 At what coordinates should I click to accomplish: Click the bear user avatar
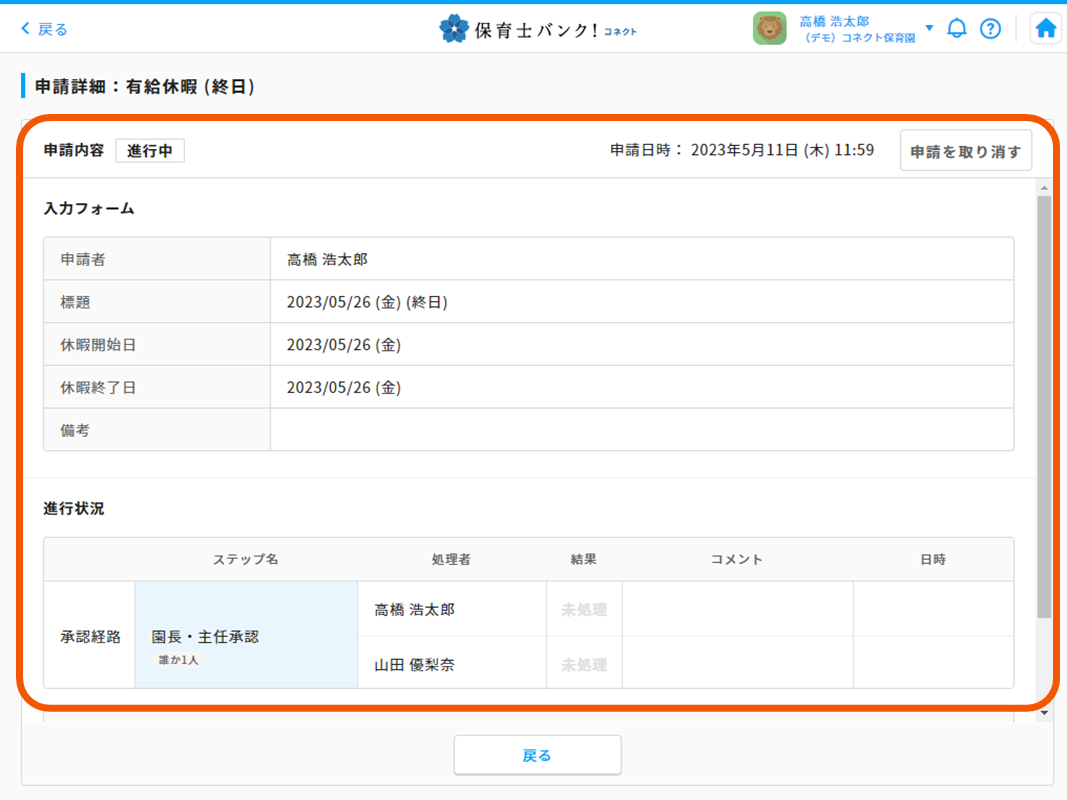coord(769,29)
